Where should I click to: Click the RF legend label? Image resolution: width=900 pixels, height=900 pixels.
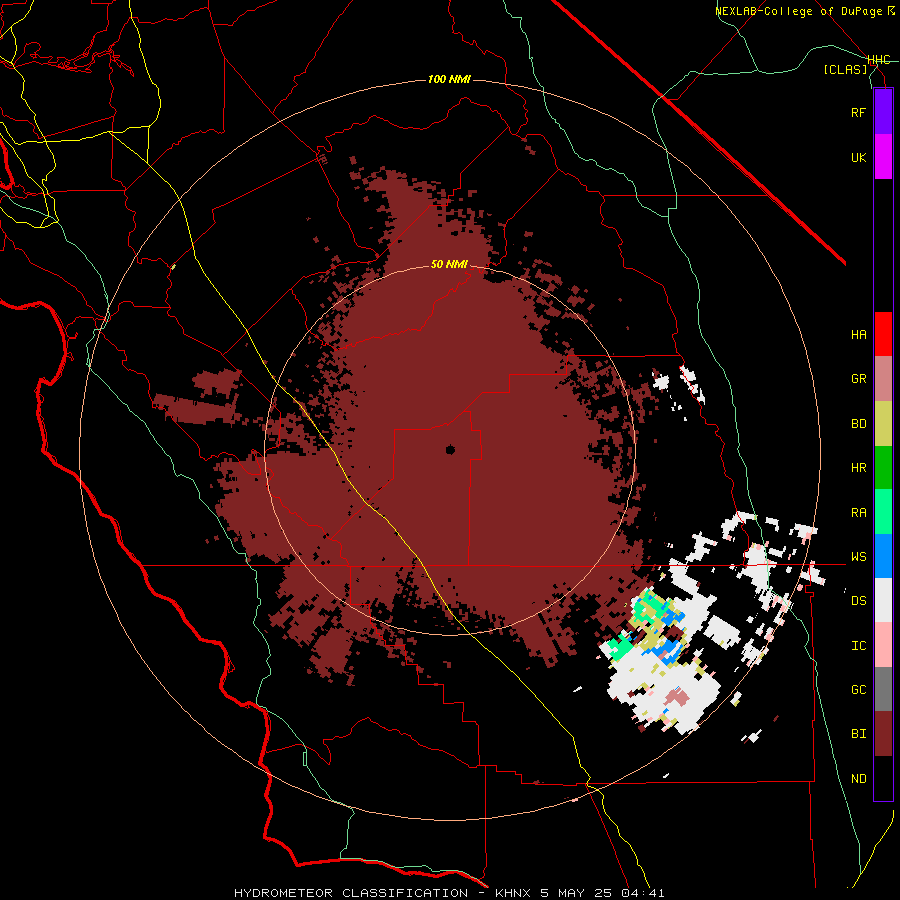click(858, 112)
